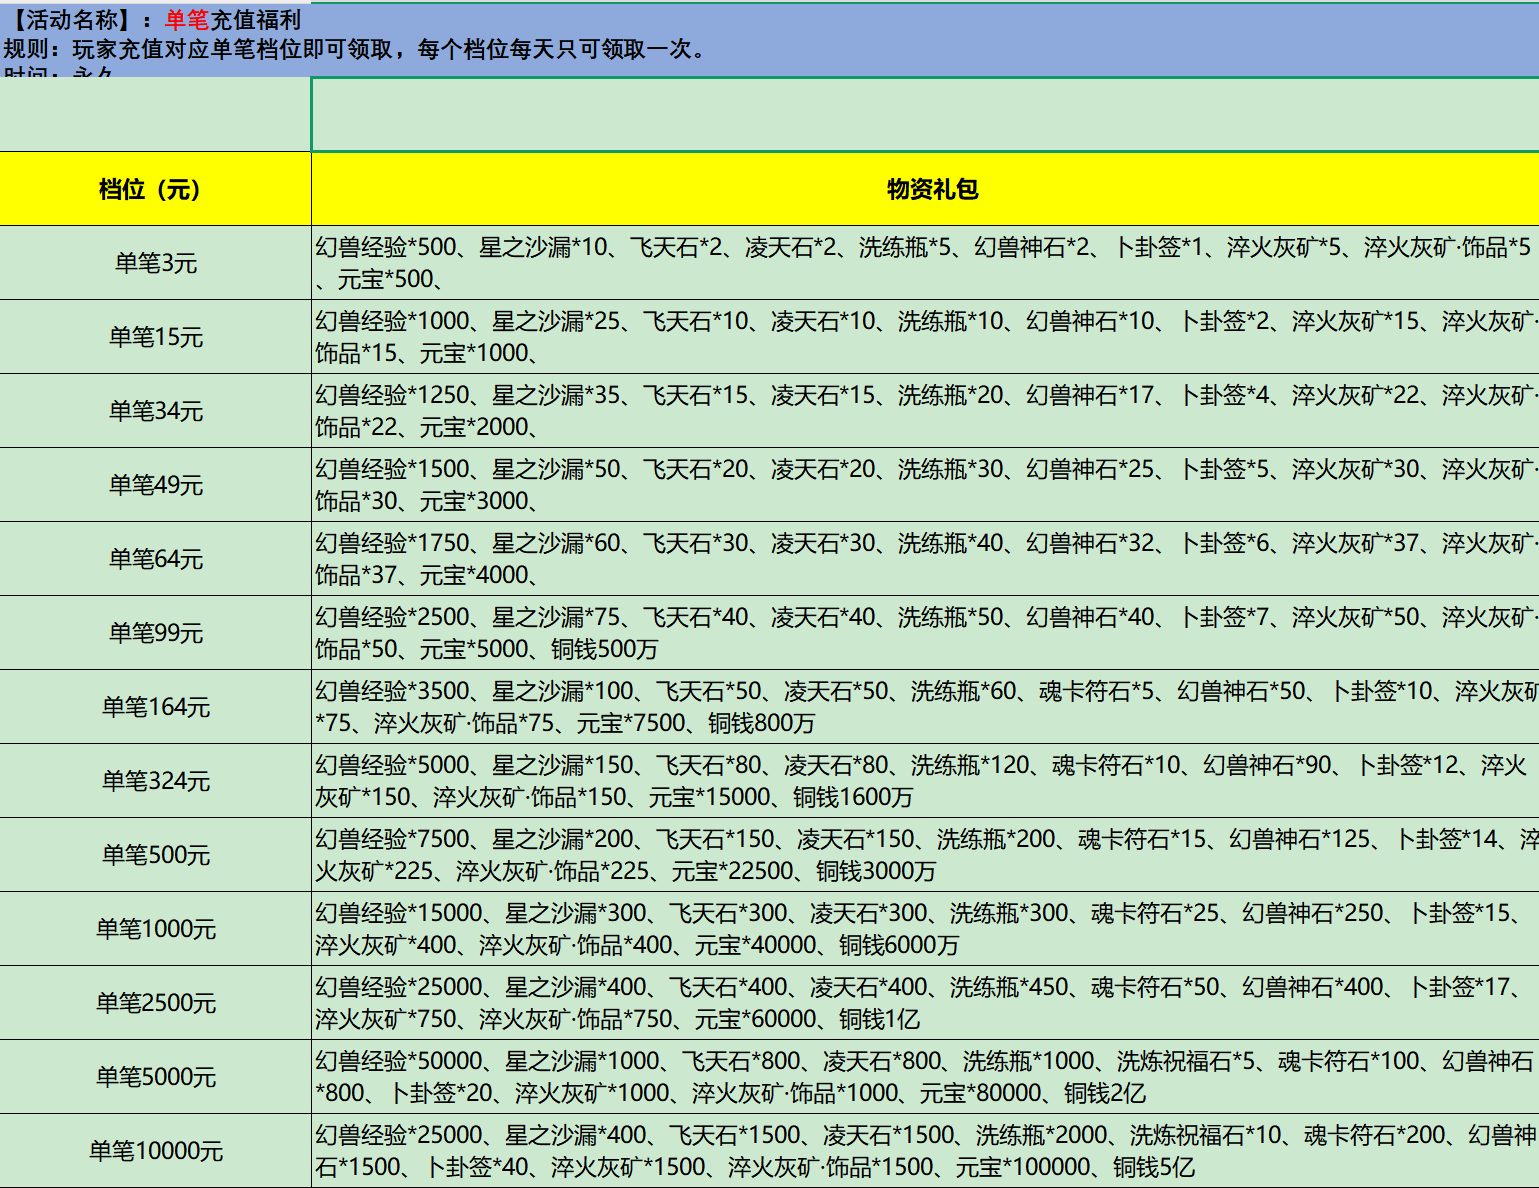Click the reward cell containing 铜钱500万
The width and height of the screenshot is (1539, 1188).
pyautogui.click(x=925, y=633)
